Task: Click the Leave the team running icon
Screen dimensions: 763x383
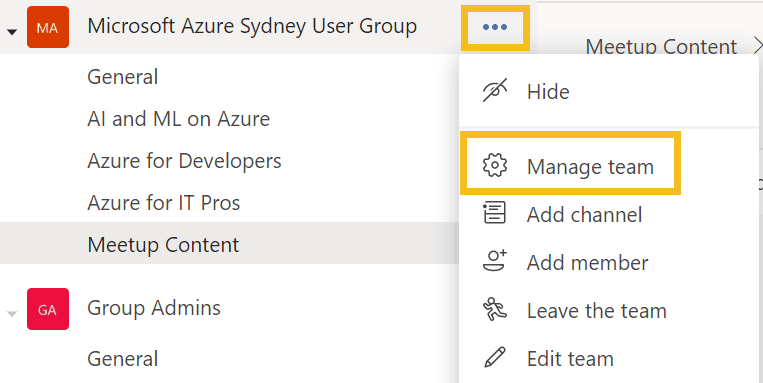Action: [495, 310]
